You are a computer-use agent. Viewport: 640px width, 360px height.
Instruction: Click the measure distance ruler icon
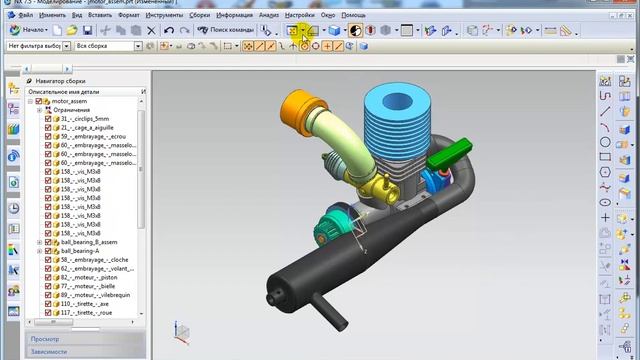click(x=550, y=30)
